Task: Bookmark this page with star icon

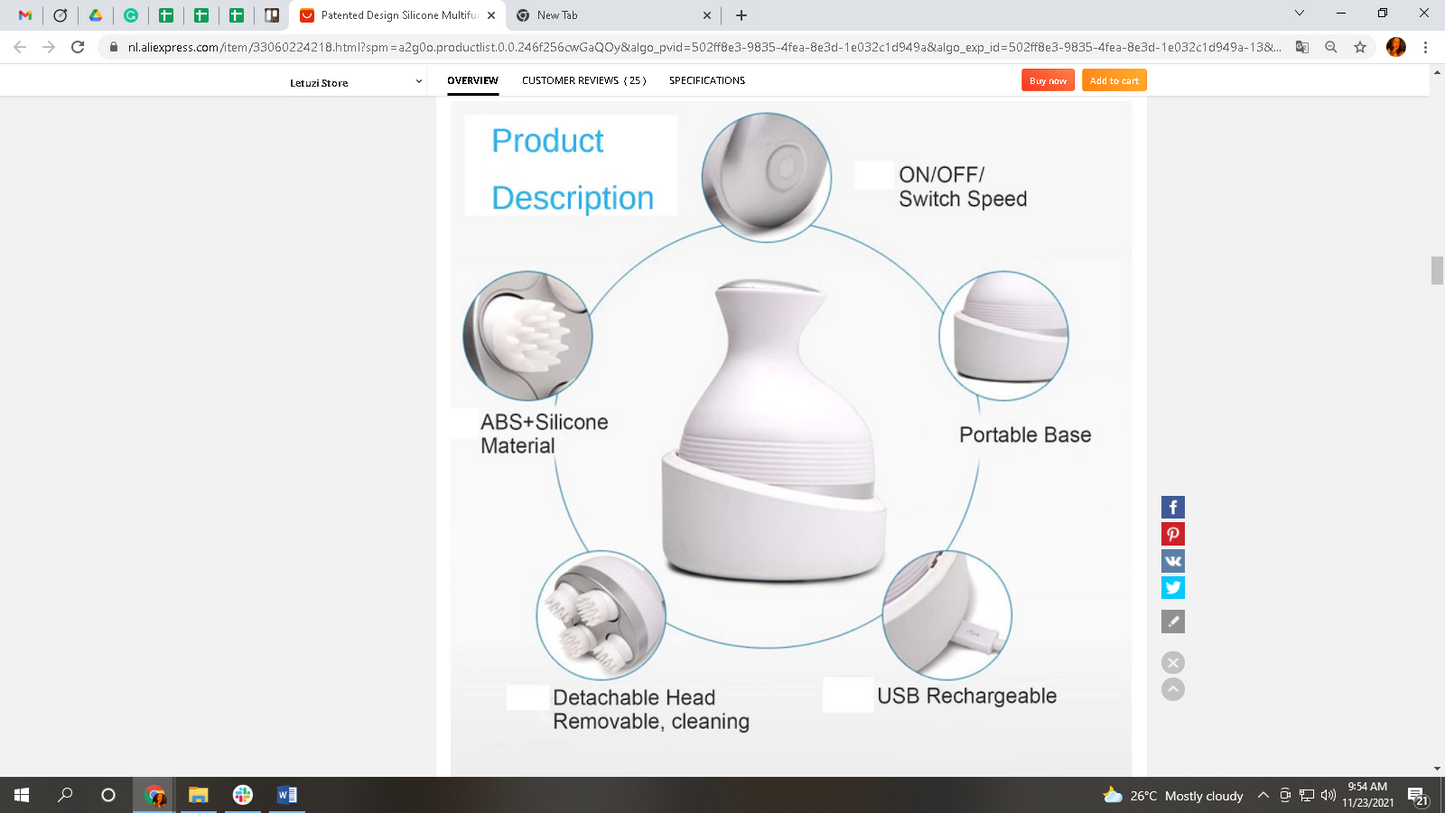Action: pos(1360,47)
